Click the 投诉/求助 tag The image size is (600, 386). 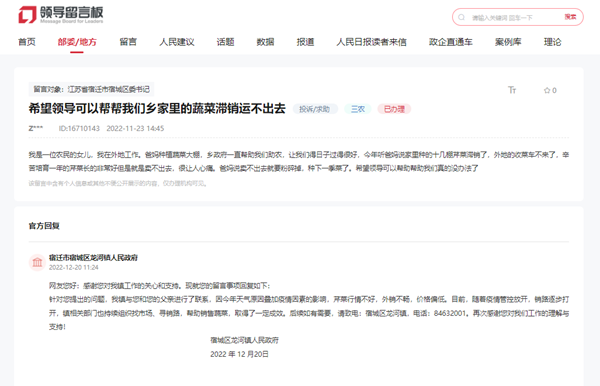pos(315,109)
